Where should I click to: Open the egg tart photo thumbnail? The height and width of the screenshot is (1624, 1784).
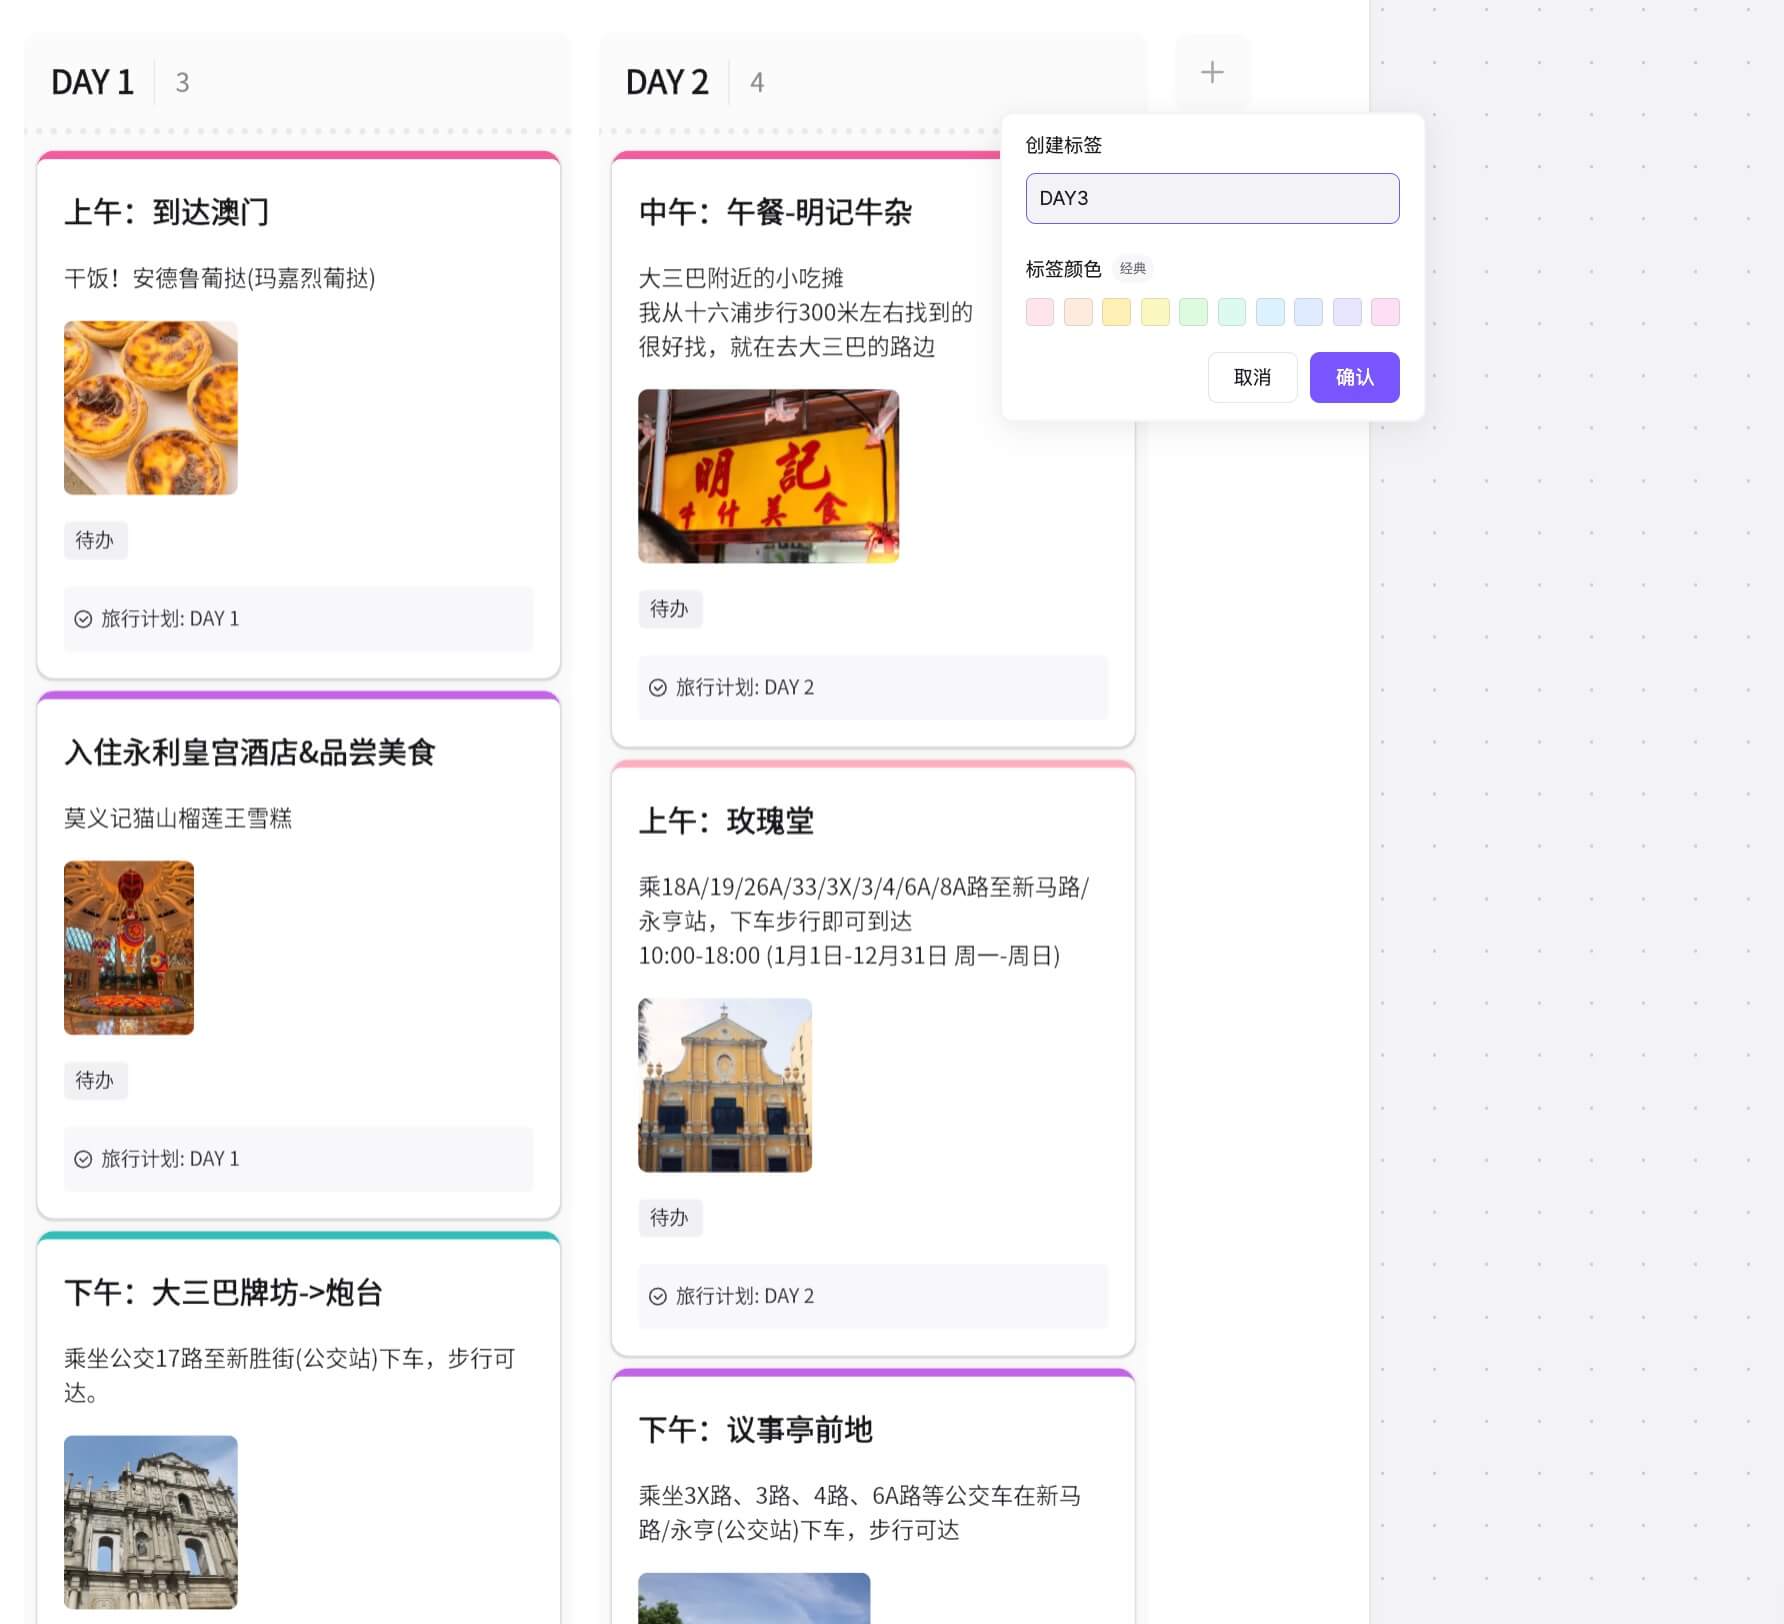click(151, 408)
